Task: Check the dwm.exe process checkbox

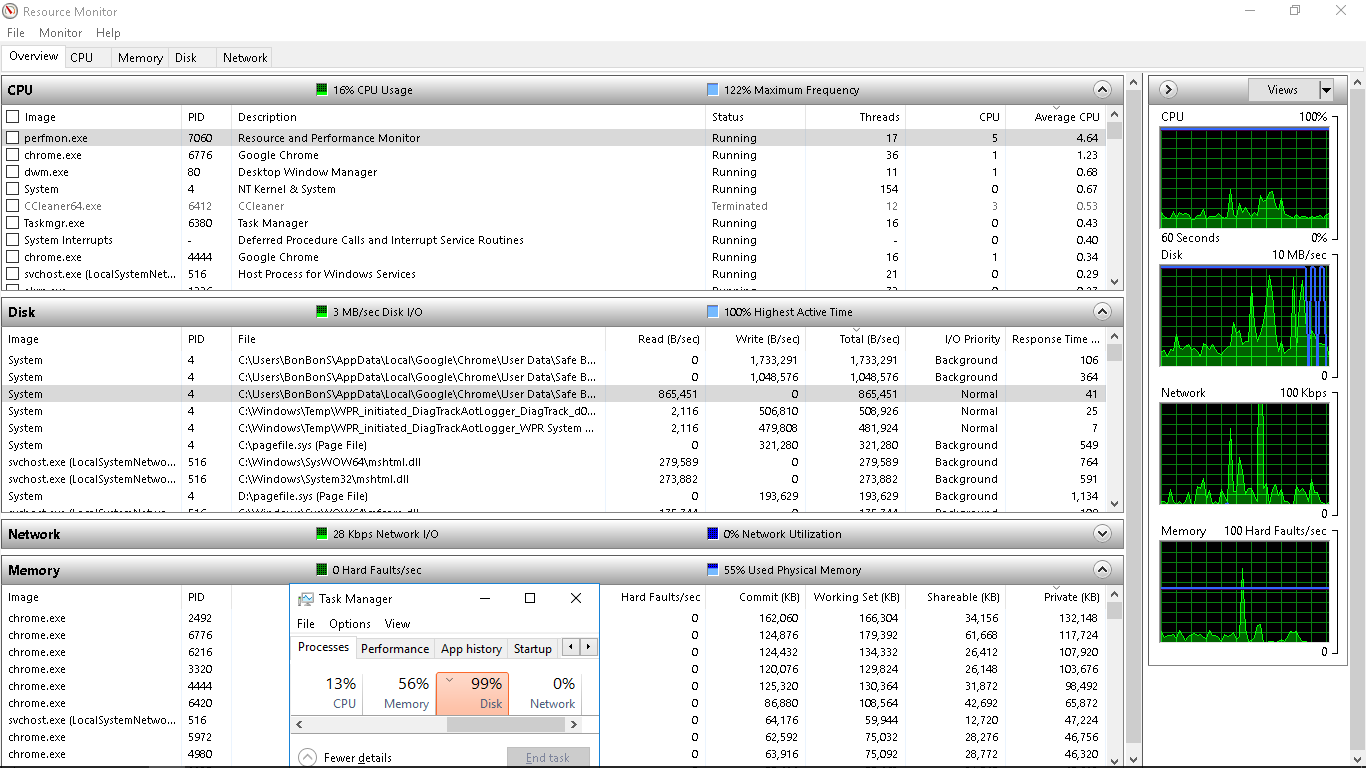Action: (13, 172)
